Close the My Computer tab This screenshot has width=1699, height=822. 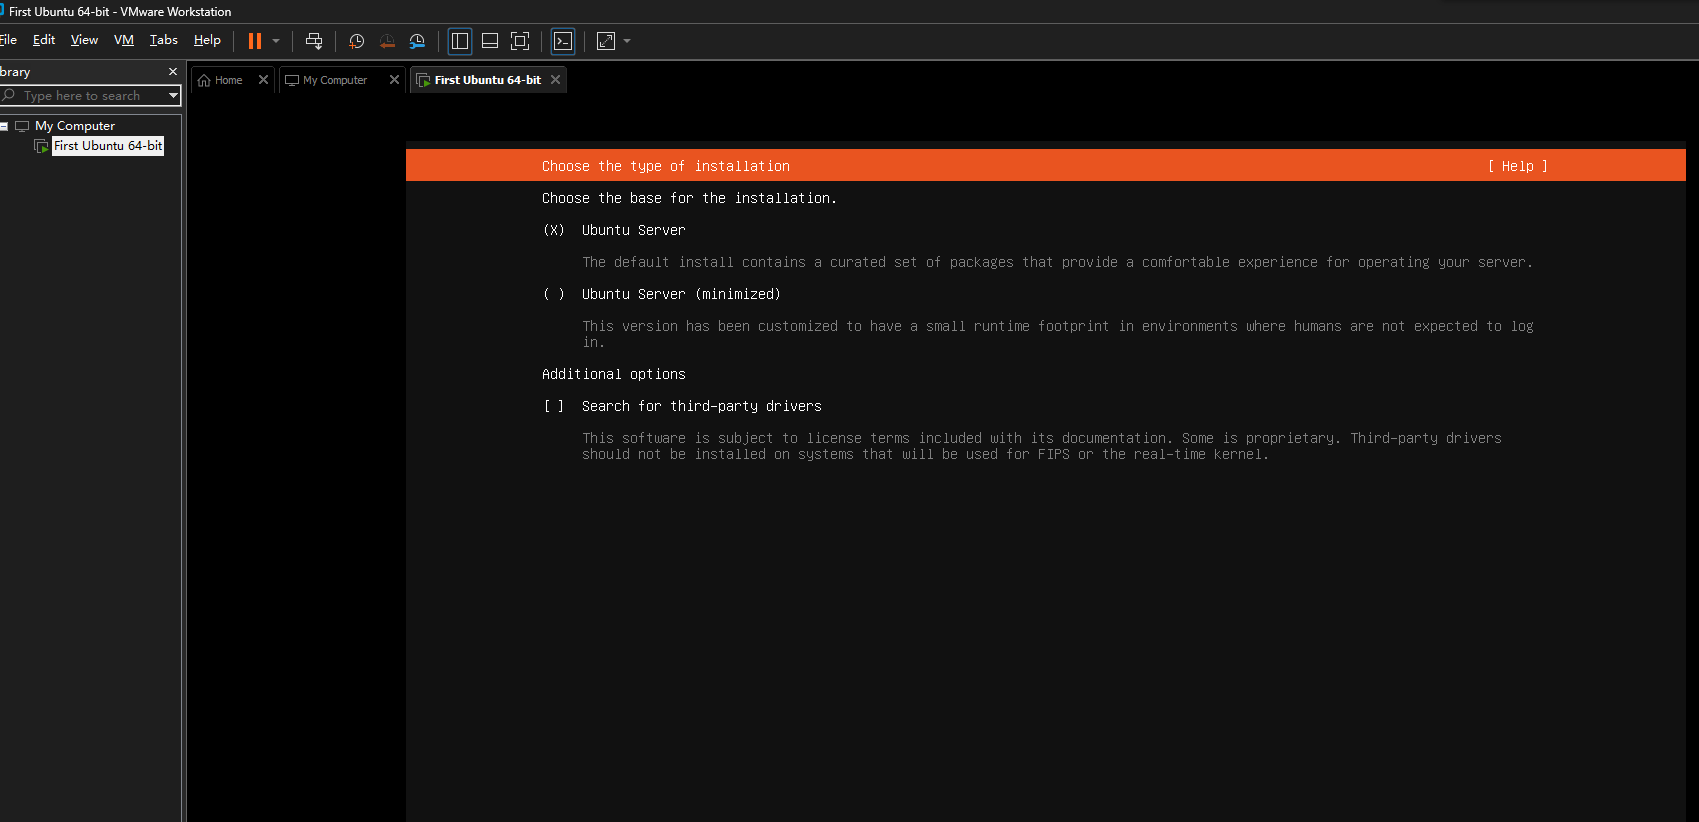click(x=394, y=80)
